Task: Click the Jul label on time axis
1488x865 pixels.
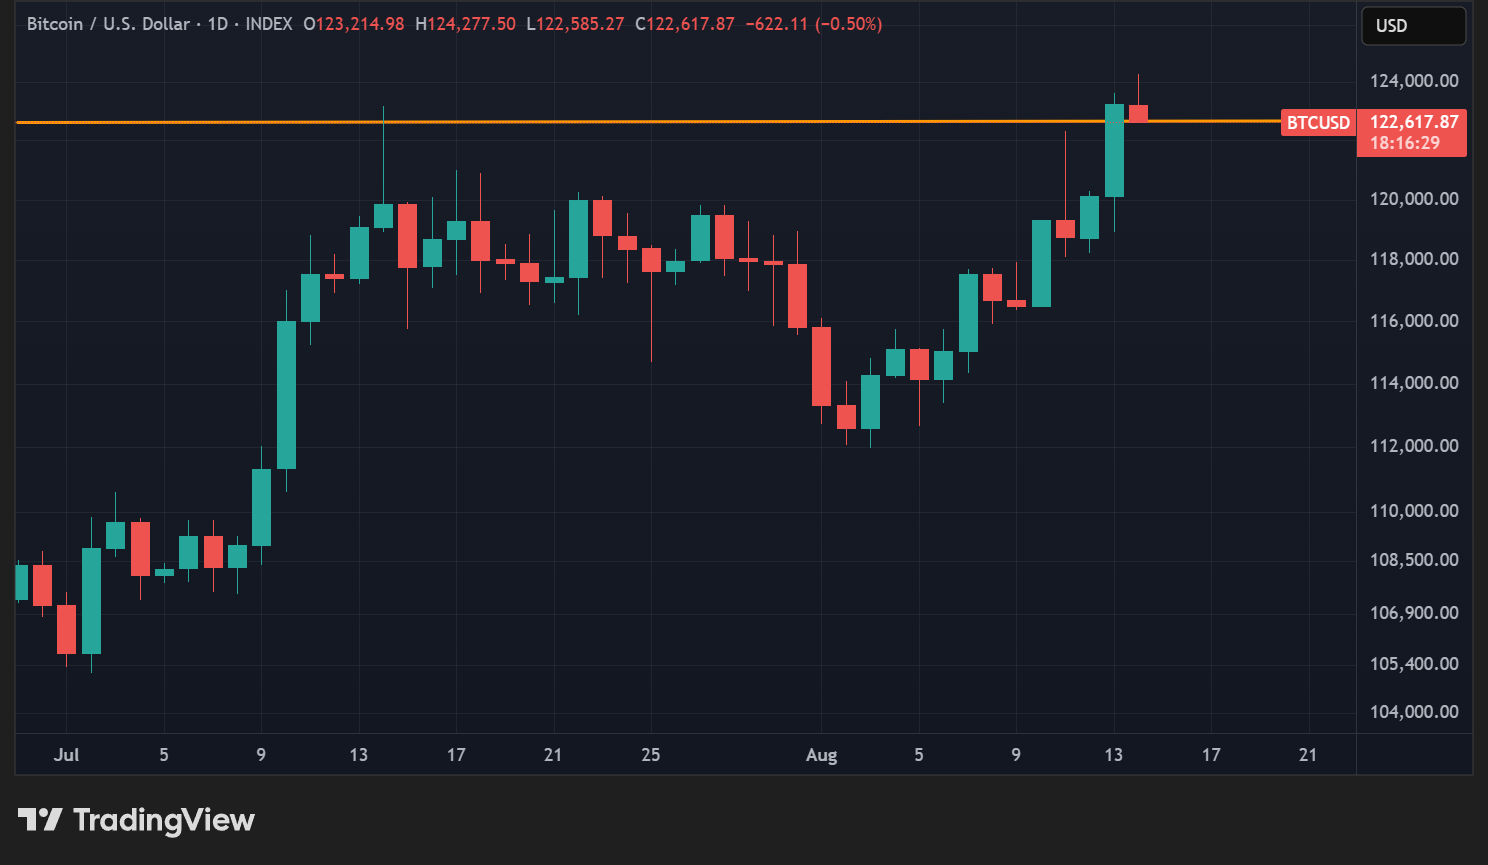Action: coord(66,755)
